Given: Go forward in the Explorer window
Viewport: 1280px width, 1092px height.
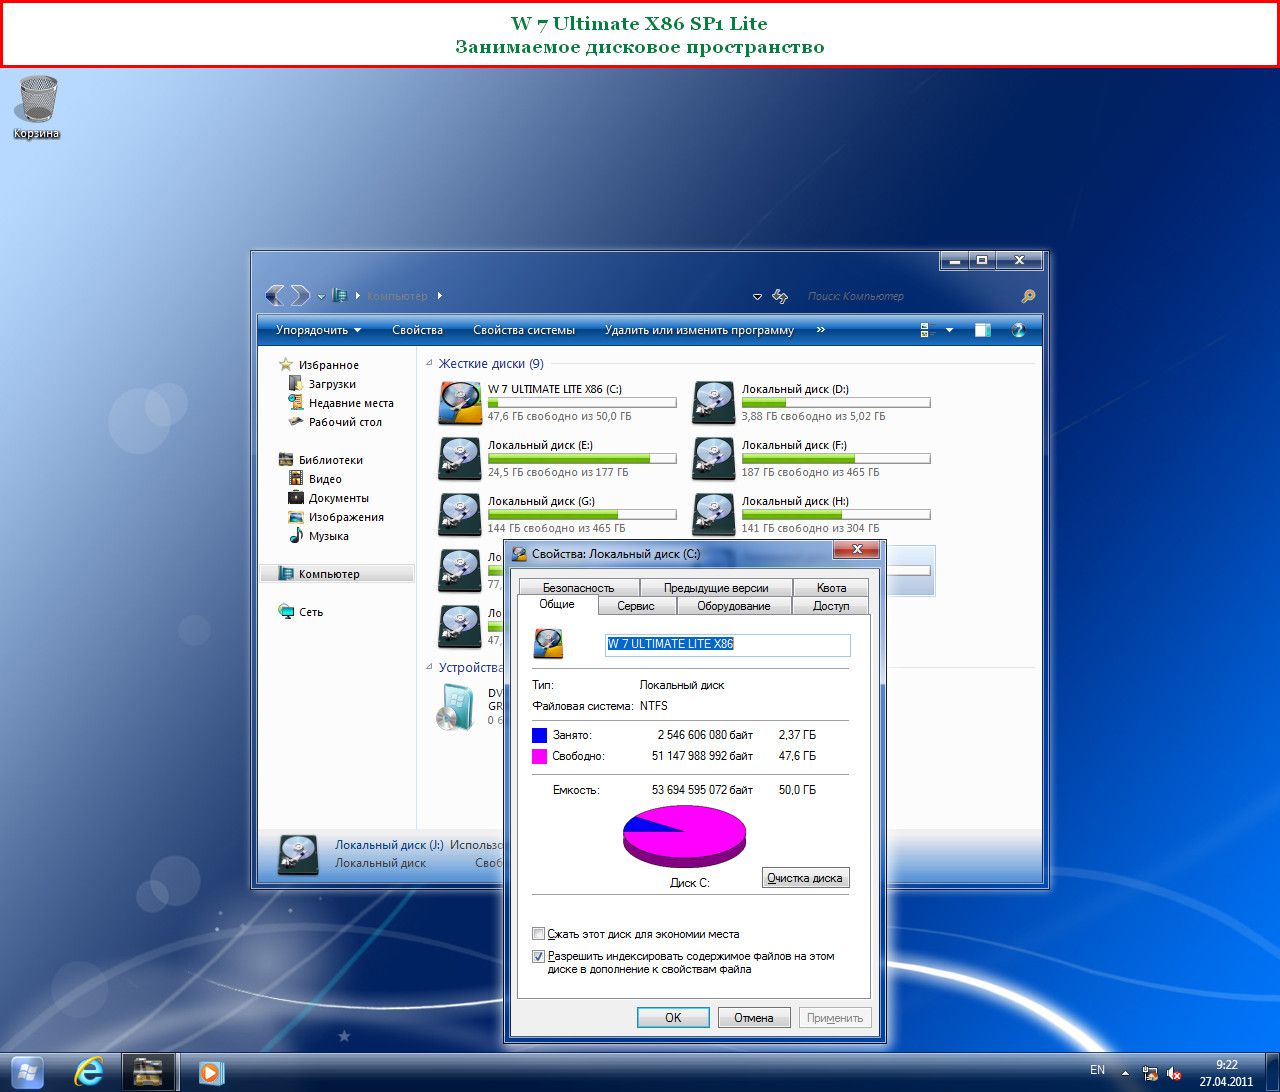Looking at the screenshot, I should coord(300,296).
